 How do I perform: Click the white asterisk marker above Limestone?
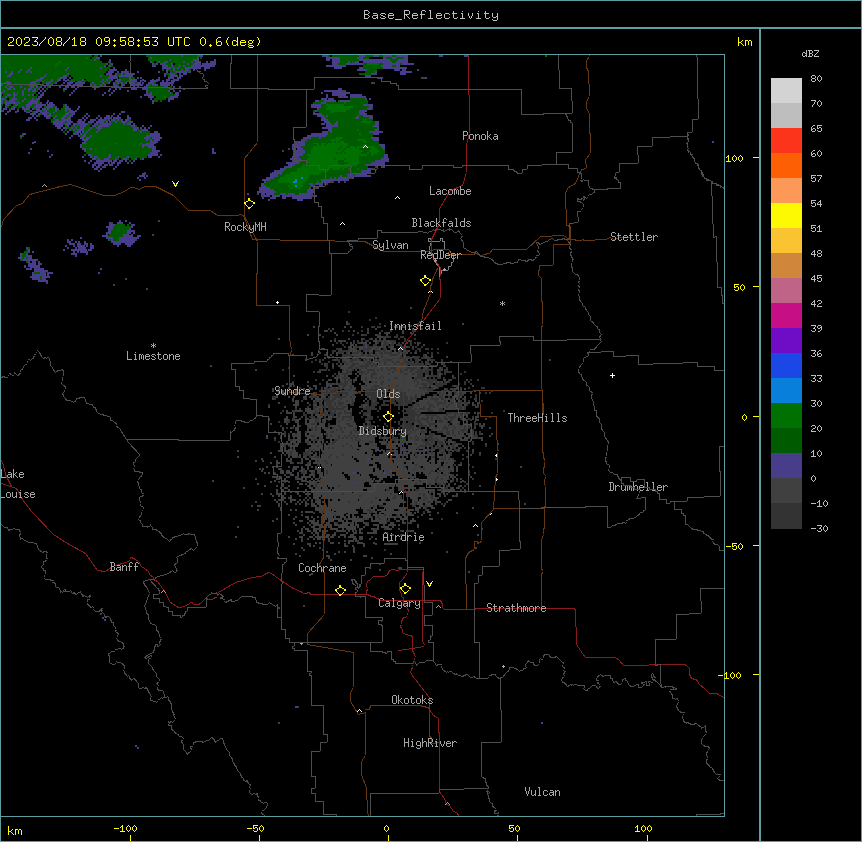coord(153,346)
